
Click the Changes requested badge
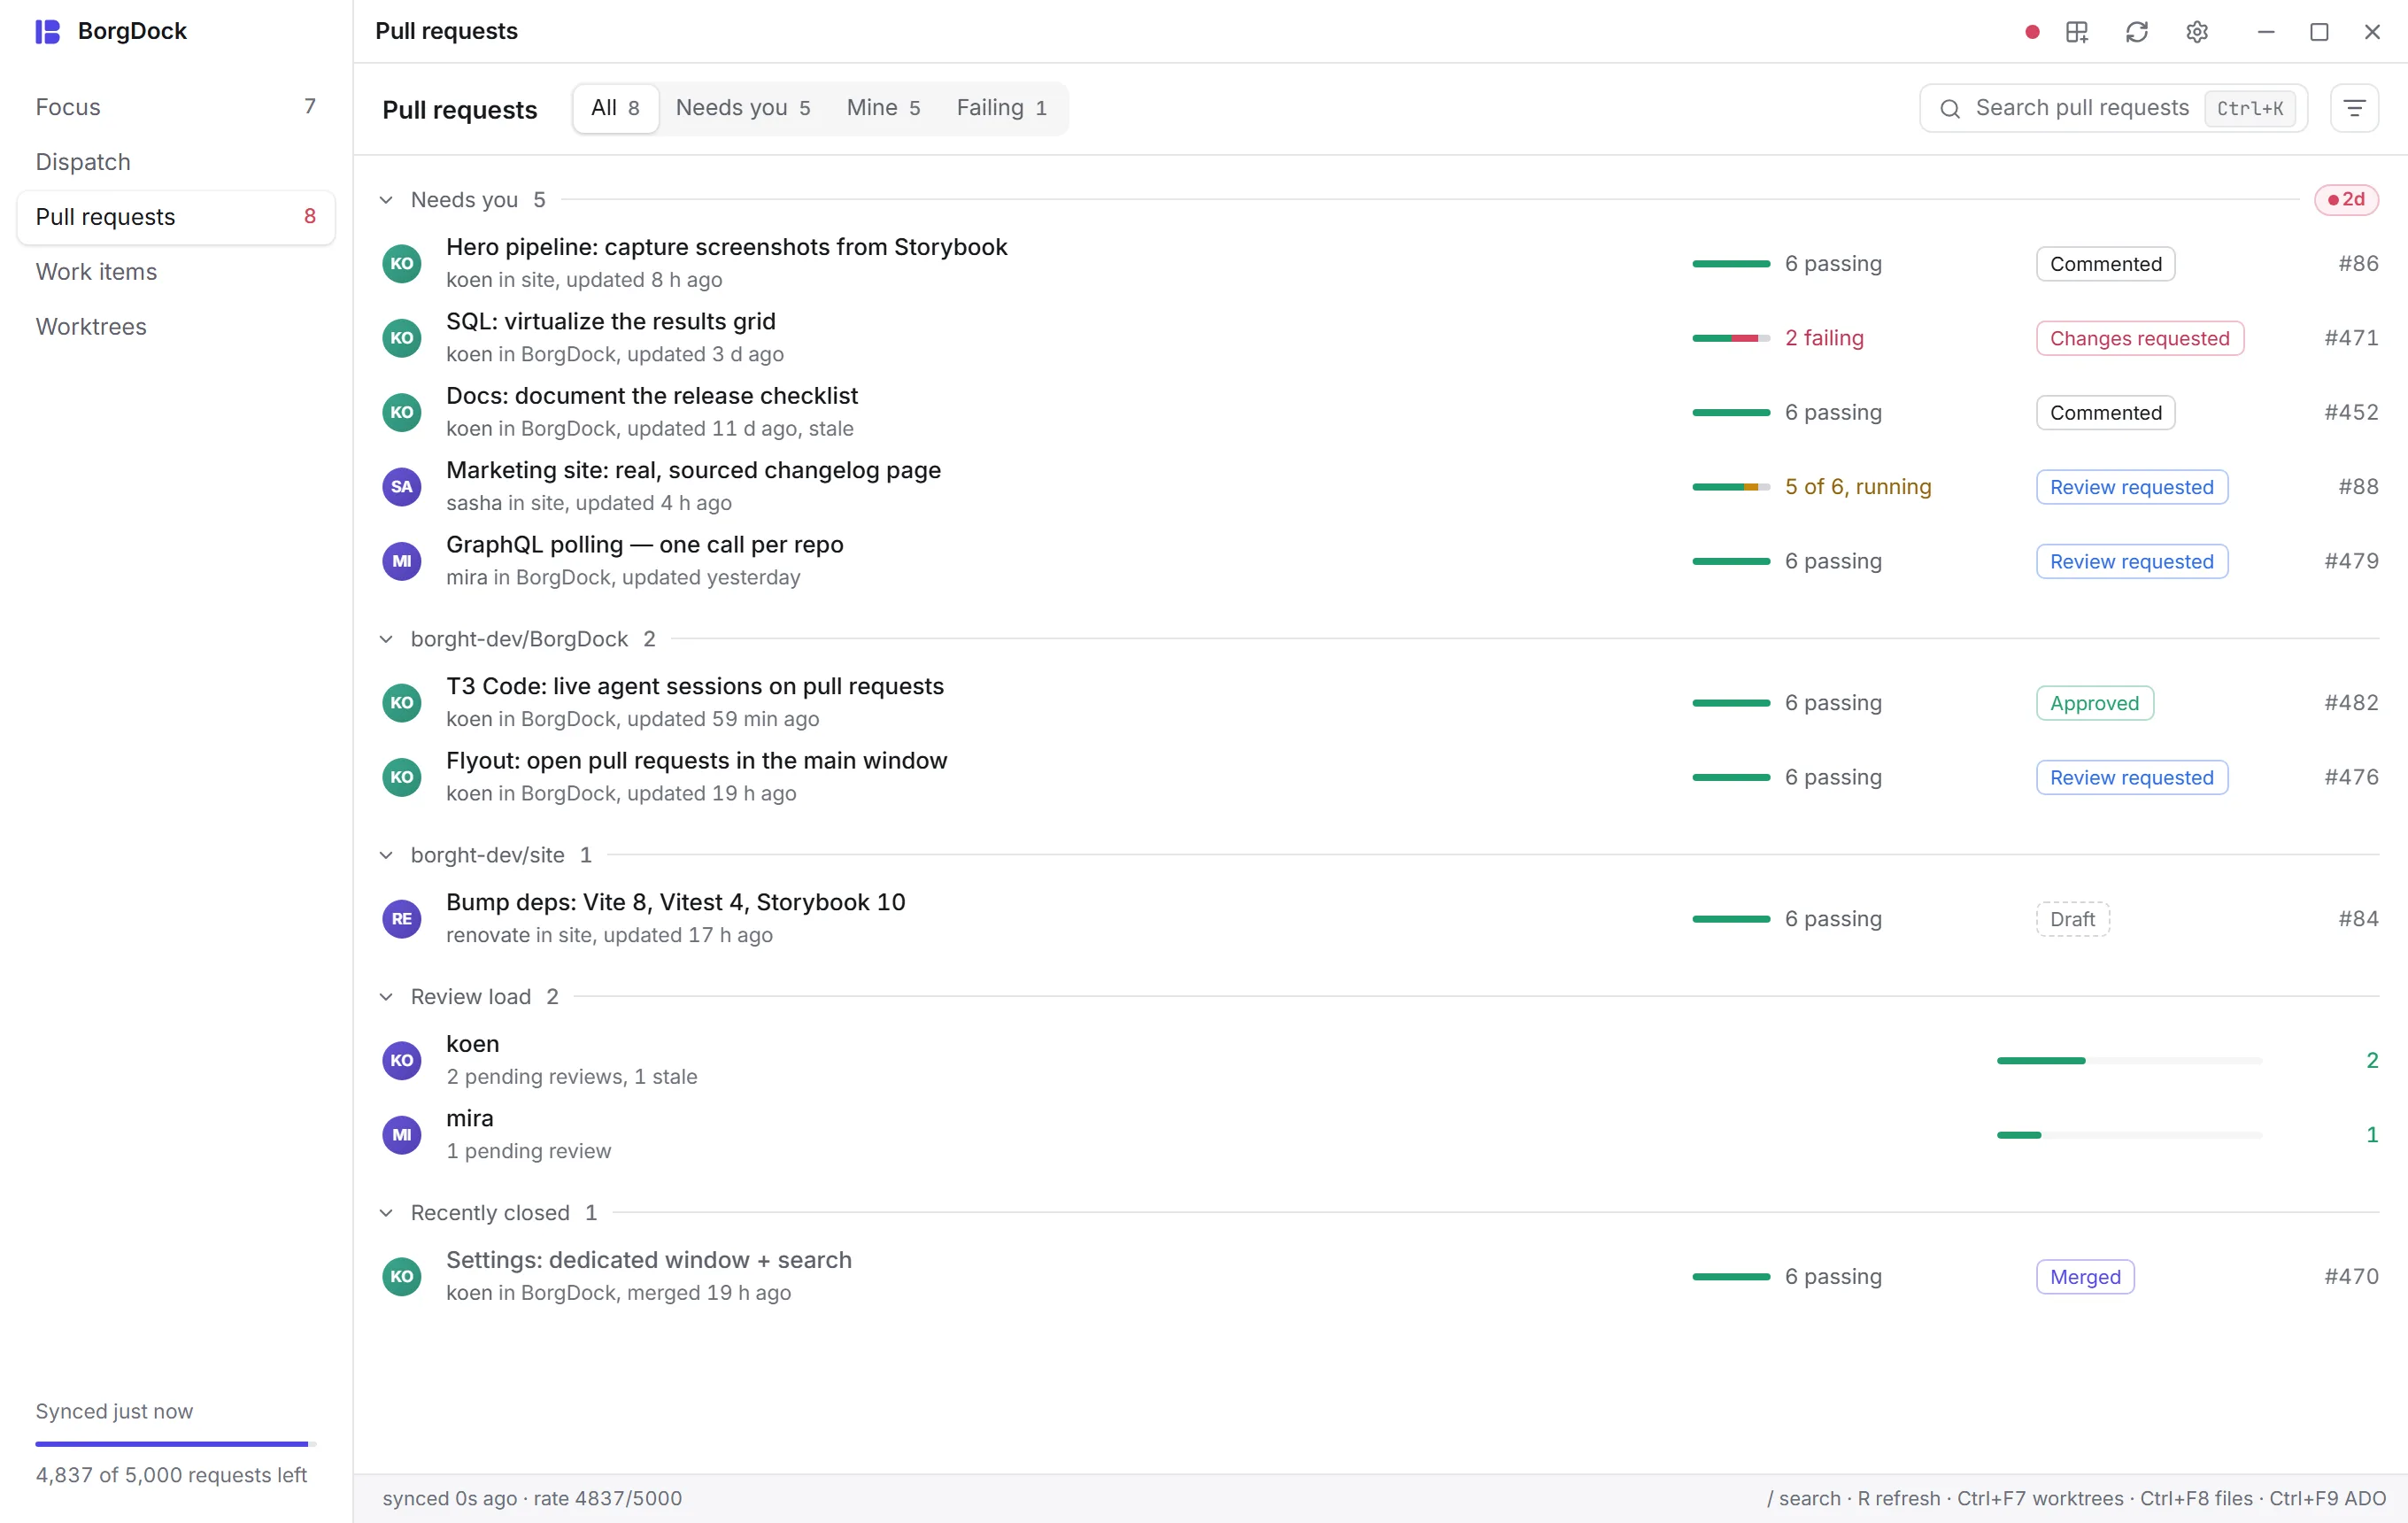pyautogui.click(x=2140, y=338)
